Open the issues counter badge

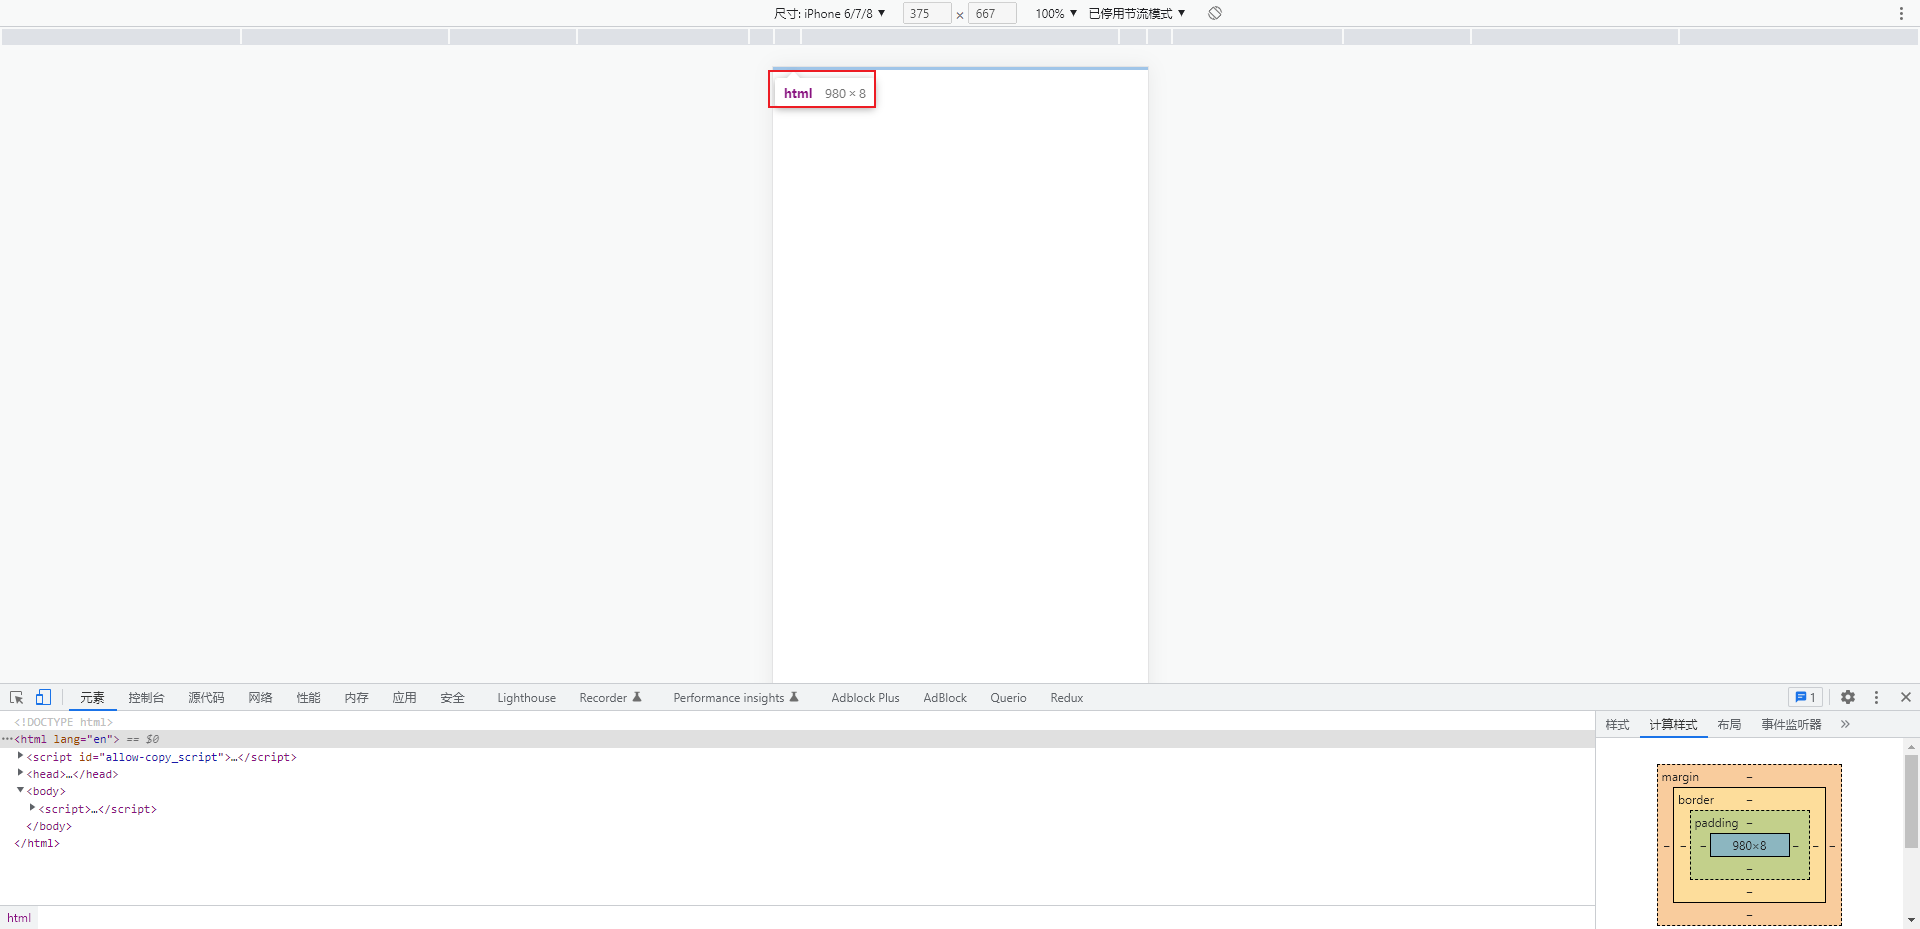[1805, 698]
